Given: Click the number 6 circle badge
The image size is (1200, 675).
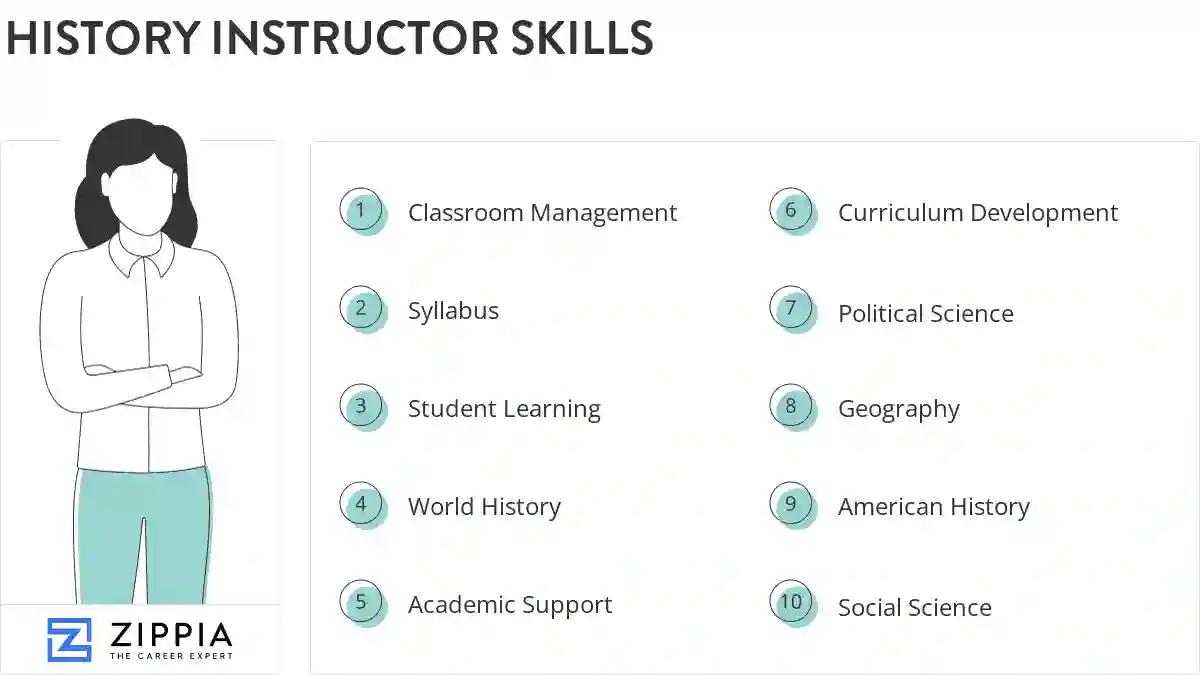Looking at the screenshot, I should pos(791,210).
